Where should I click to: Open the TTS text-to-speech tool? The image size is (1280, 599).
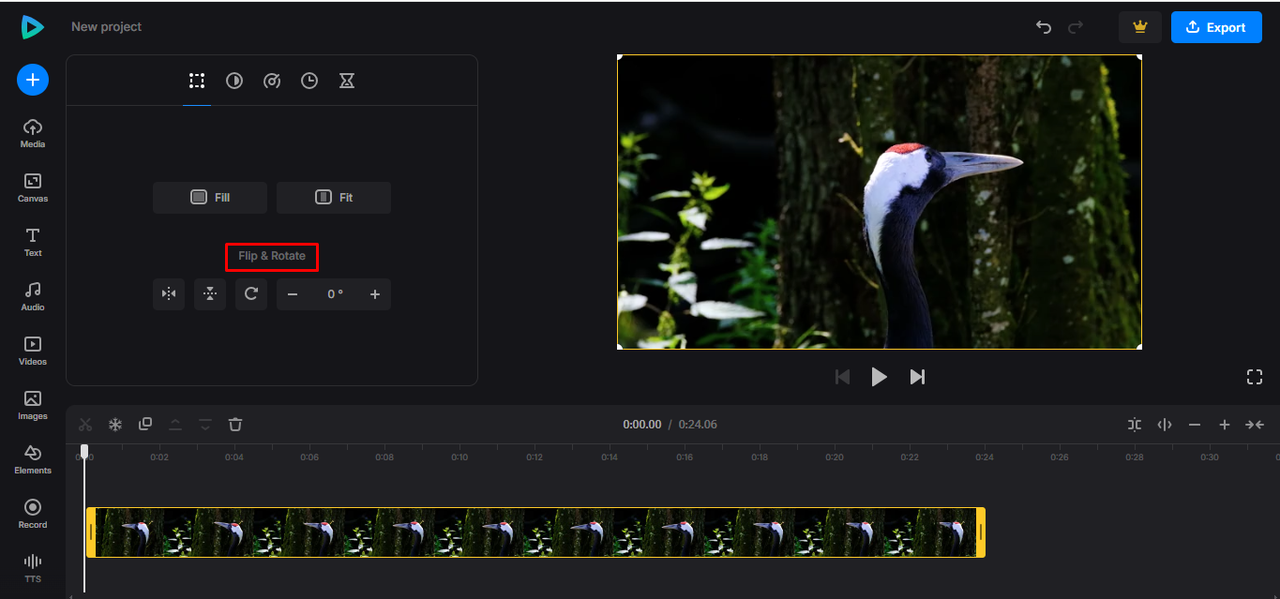tap(33, 567)
